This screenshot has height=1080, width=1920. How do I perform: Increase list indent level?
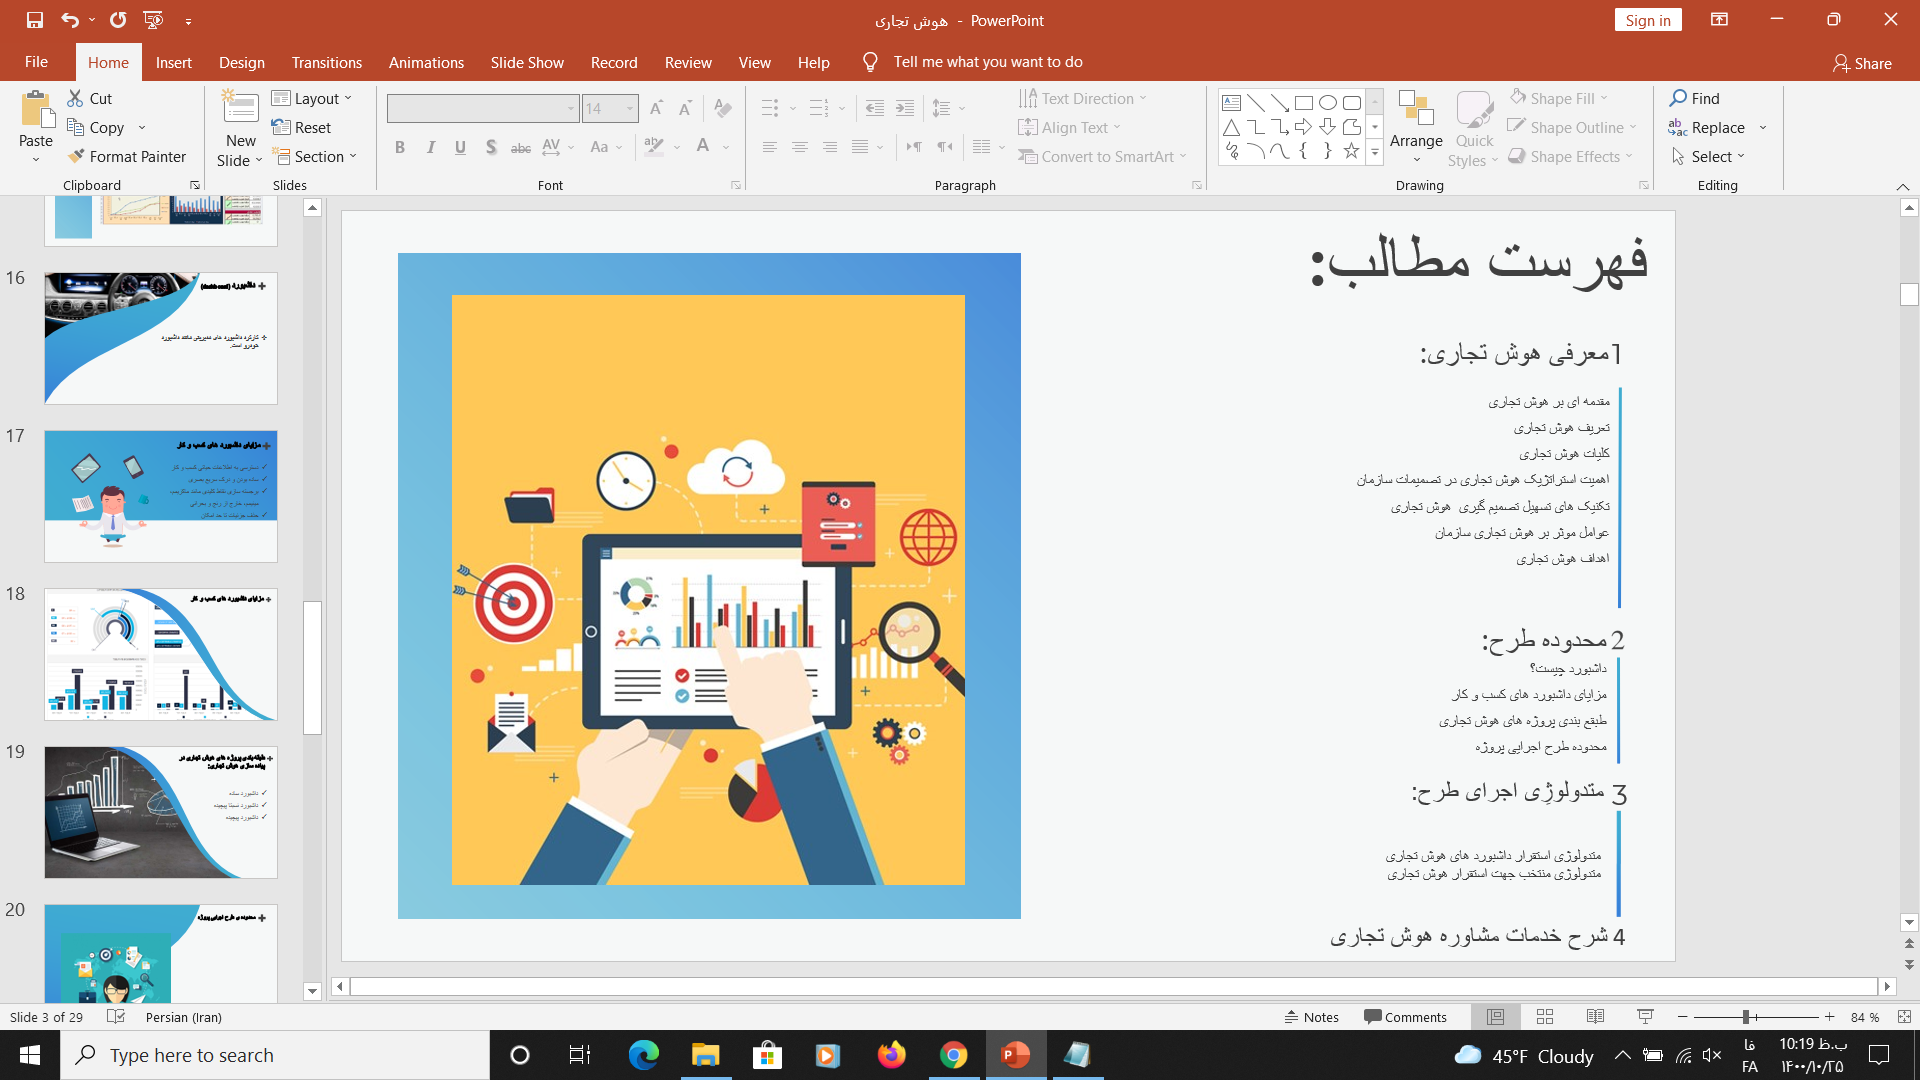[x=905, y=108]
